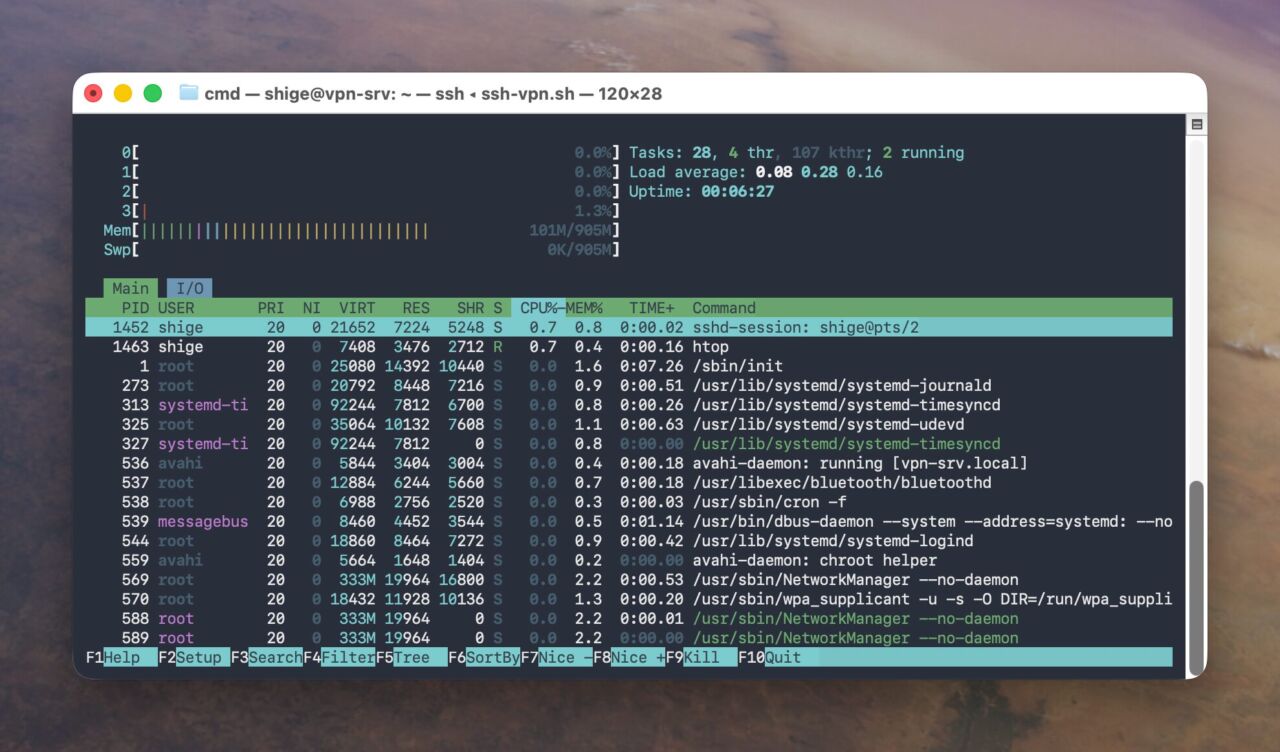Image resolution: width=1280 pixels, height=752 pixels.
Task: Click PID 313 systemd-timesyncd row
Action: 628,405
